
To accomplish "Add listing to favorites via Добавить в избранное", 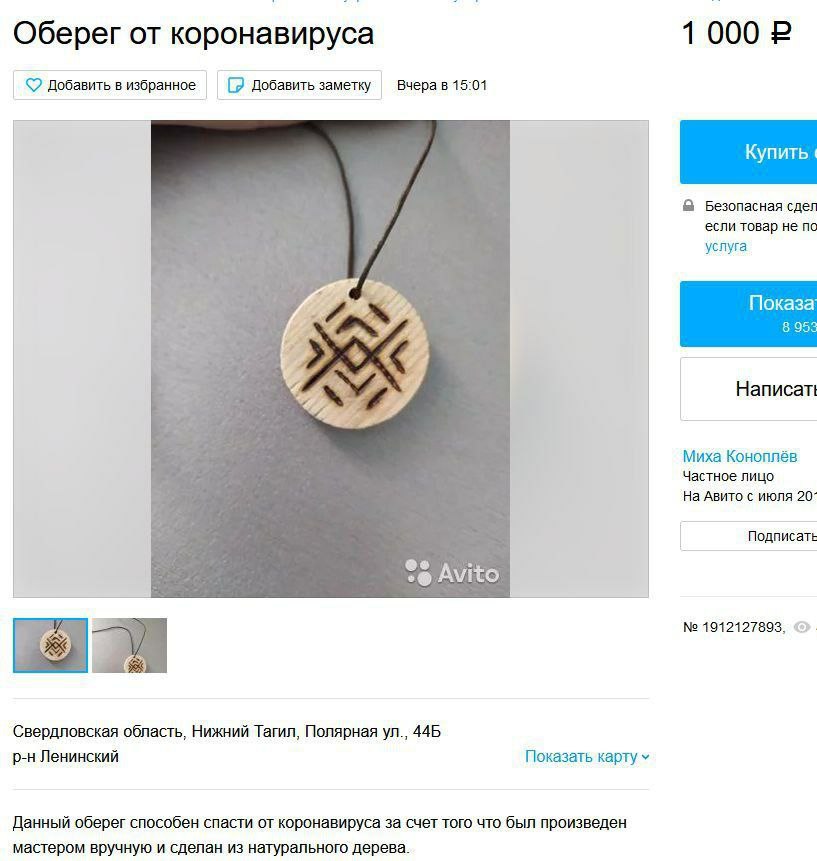I will click(x=110, y=85).
